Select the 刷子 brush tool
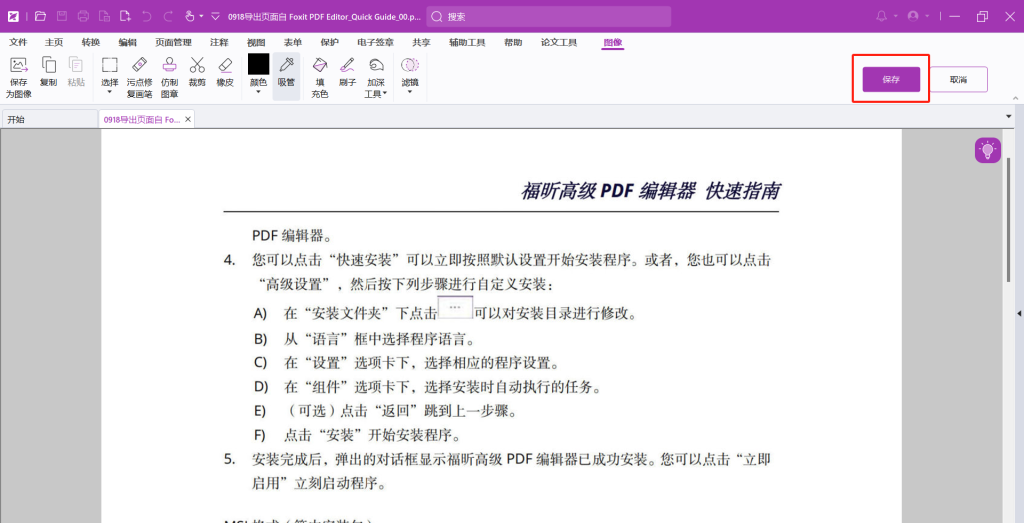Screen dimensions: 1024x523 point(347,72)
